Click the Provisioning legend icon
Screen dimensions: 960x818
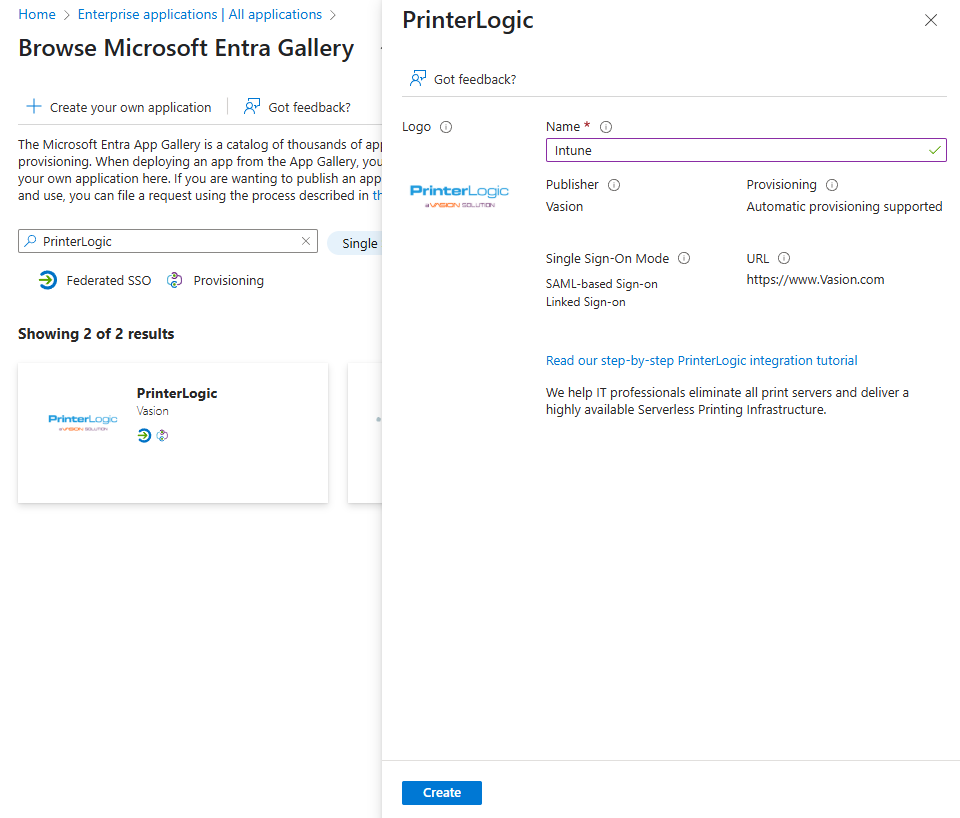[x=174, y=280]
